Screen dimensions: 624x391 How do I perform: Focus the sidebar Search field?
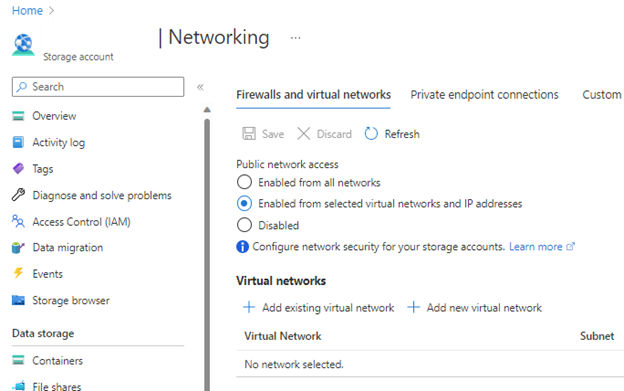click(x=98, y=87)
